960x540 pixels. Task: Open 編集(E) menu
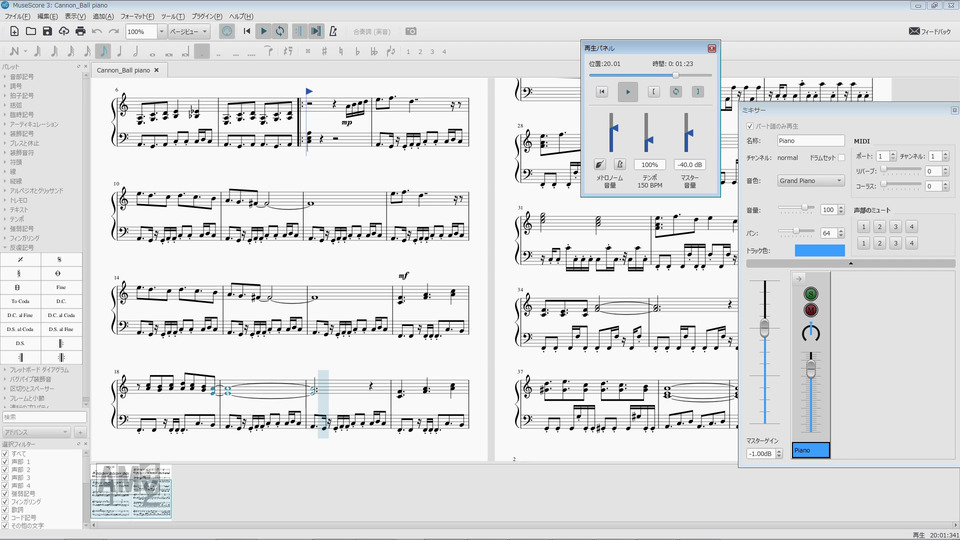coord(47,17)
